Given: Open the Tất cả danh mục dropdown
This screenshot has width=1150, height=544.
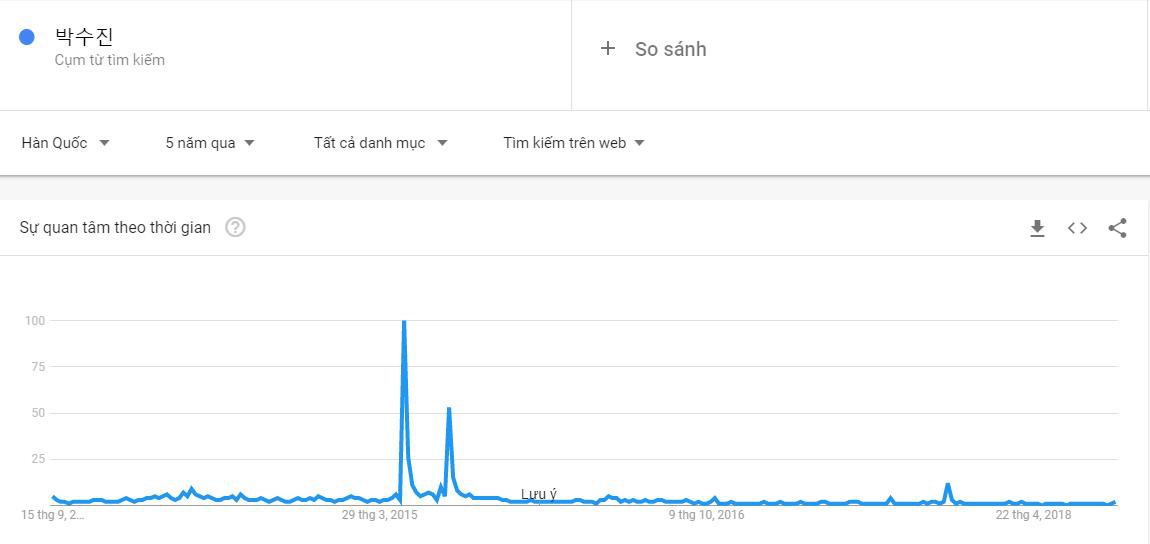Looking at the screenshot, I should 380,143.
